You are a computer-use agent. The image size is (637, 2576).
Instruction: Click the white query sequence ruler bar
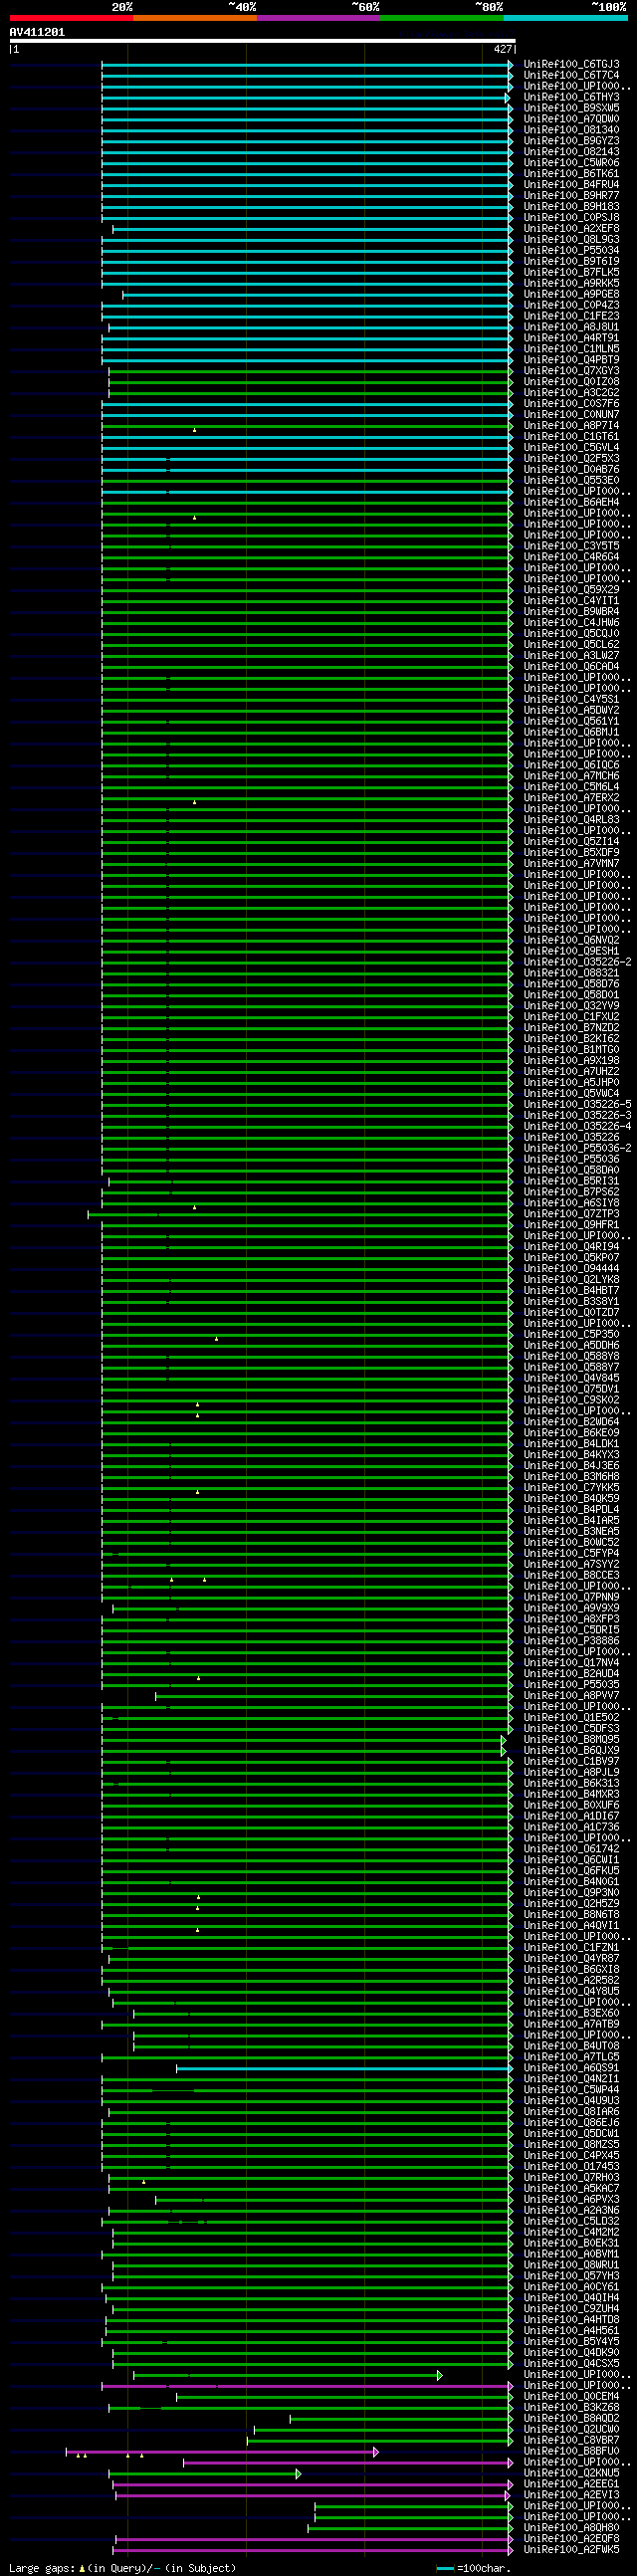click(x=262, y=41)
